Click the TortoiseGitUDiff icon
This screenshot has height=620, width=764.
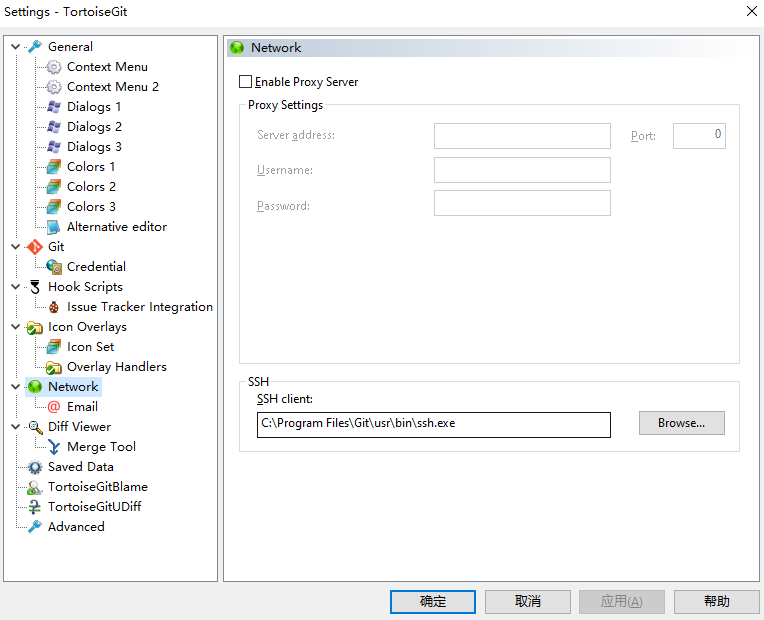pyautogui.click(x=35, y=507)
